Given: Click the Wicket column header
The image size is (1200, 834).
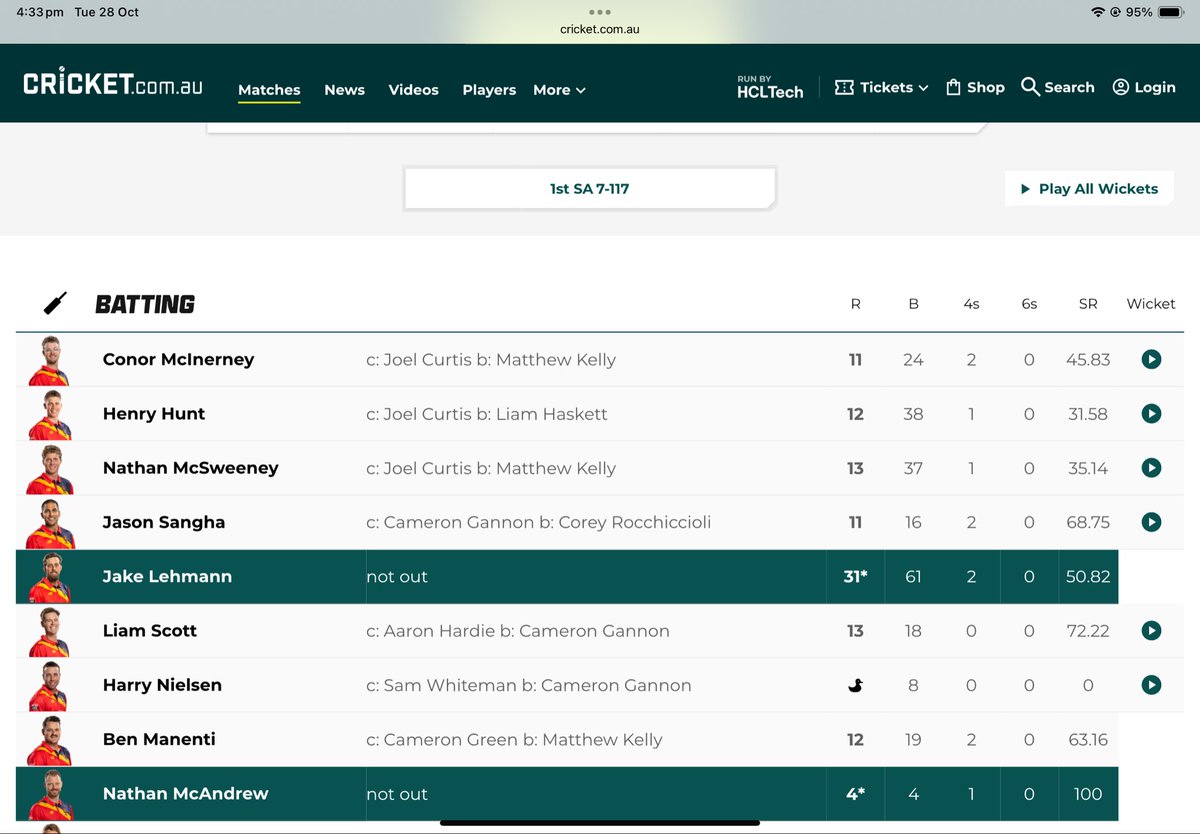Looking at the screenshot, I should click(1151, 304).
